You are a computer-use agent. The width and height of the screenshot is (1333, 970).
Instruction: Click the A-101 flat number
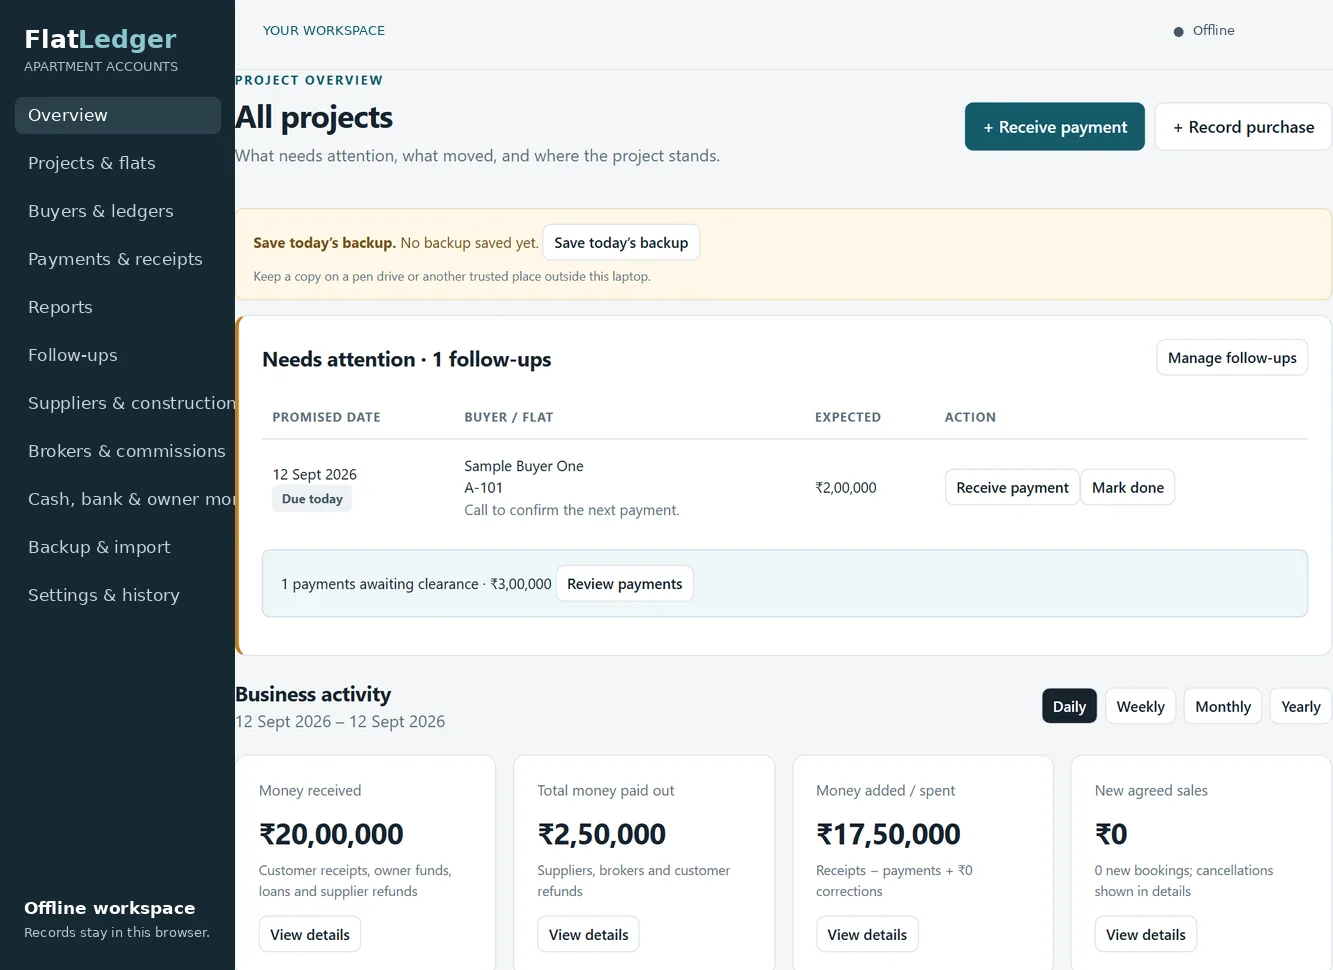tap(484, 488)
